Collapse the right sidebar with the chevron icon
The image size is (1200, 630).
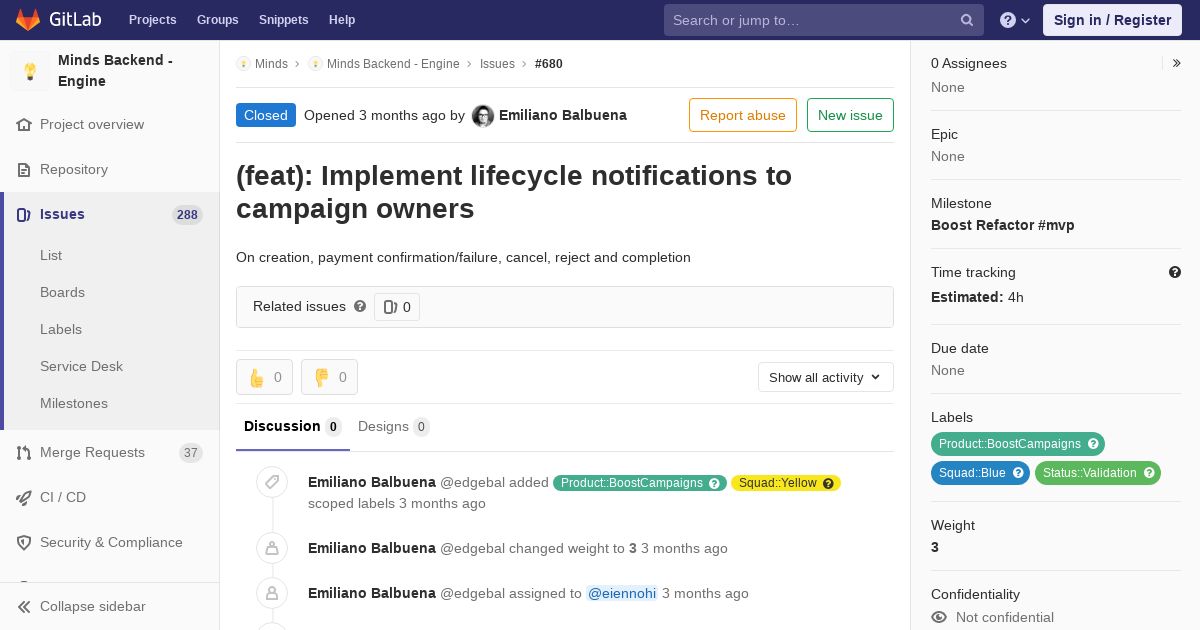point(1177,63)
